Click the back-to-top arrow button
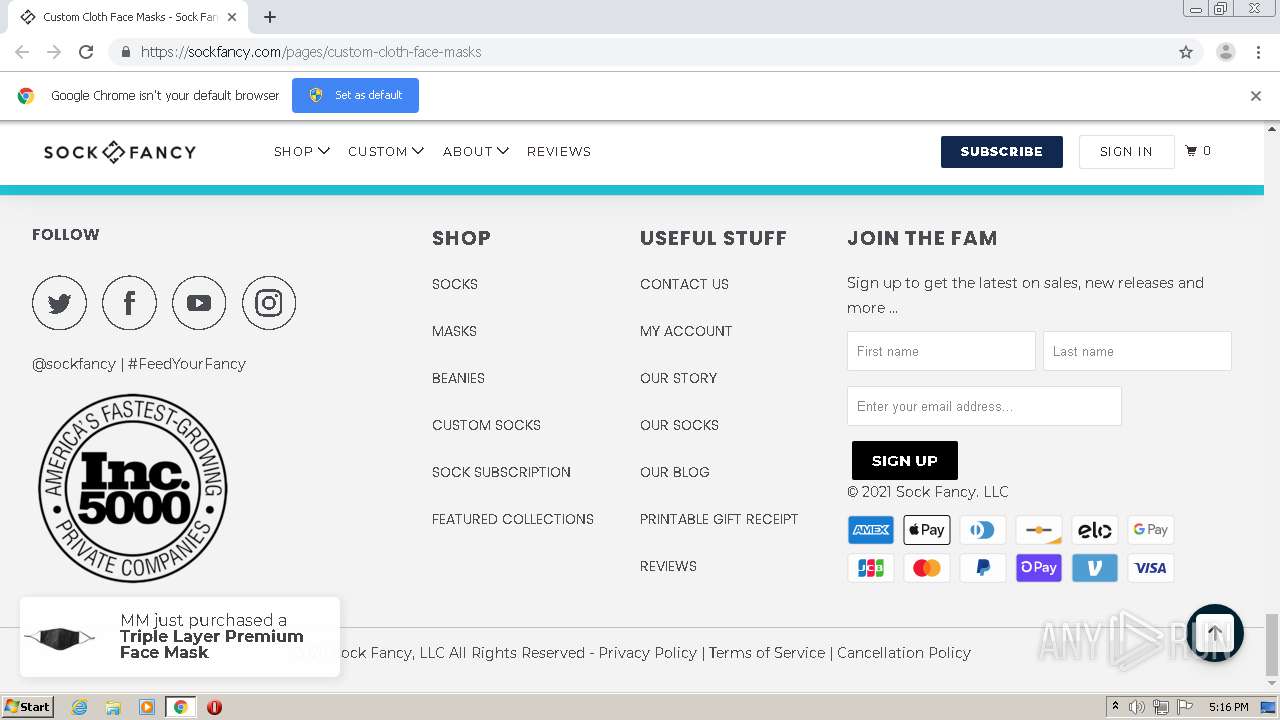 (x=1214, y=633)
